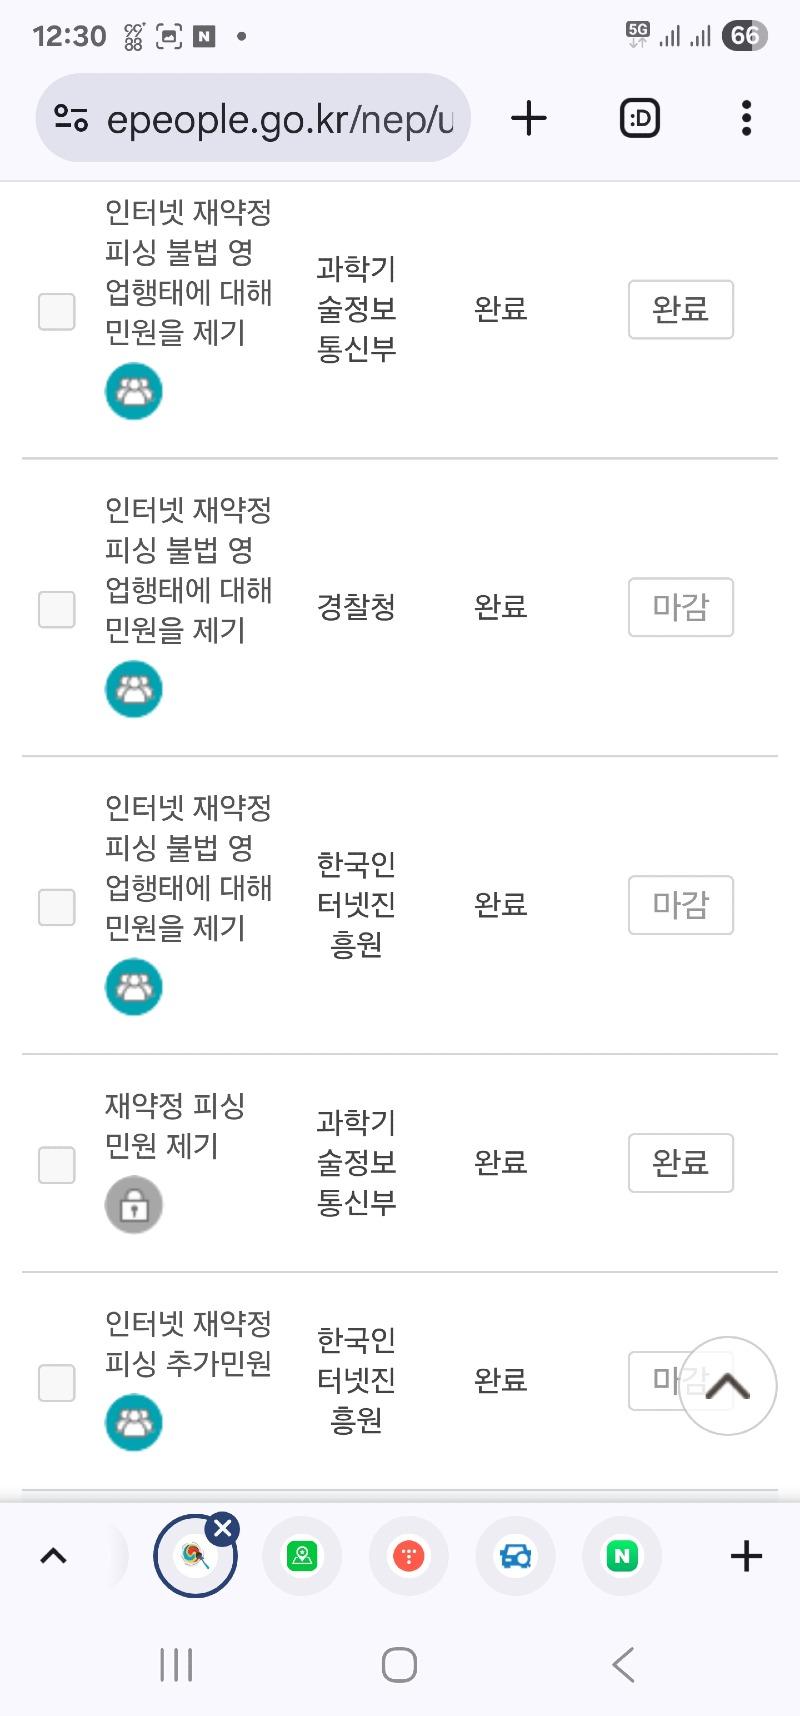Tap site info icon in address bar

(x=71, y=119)
